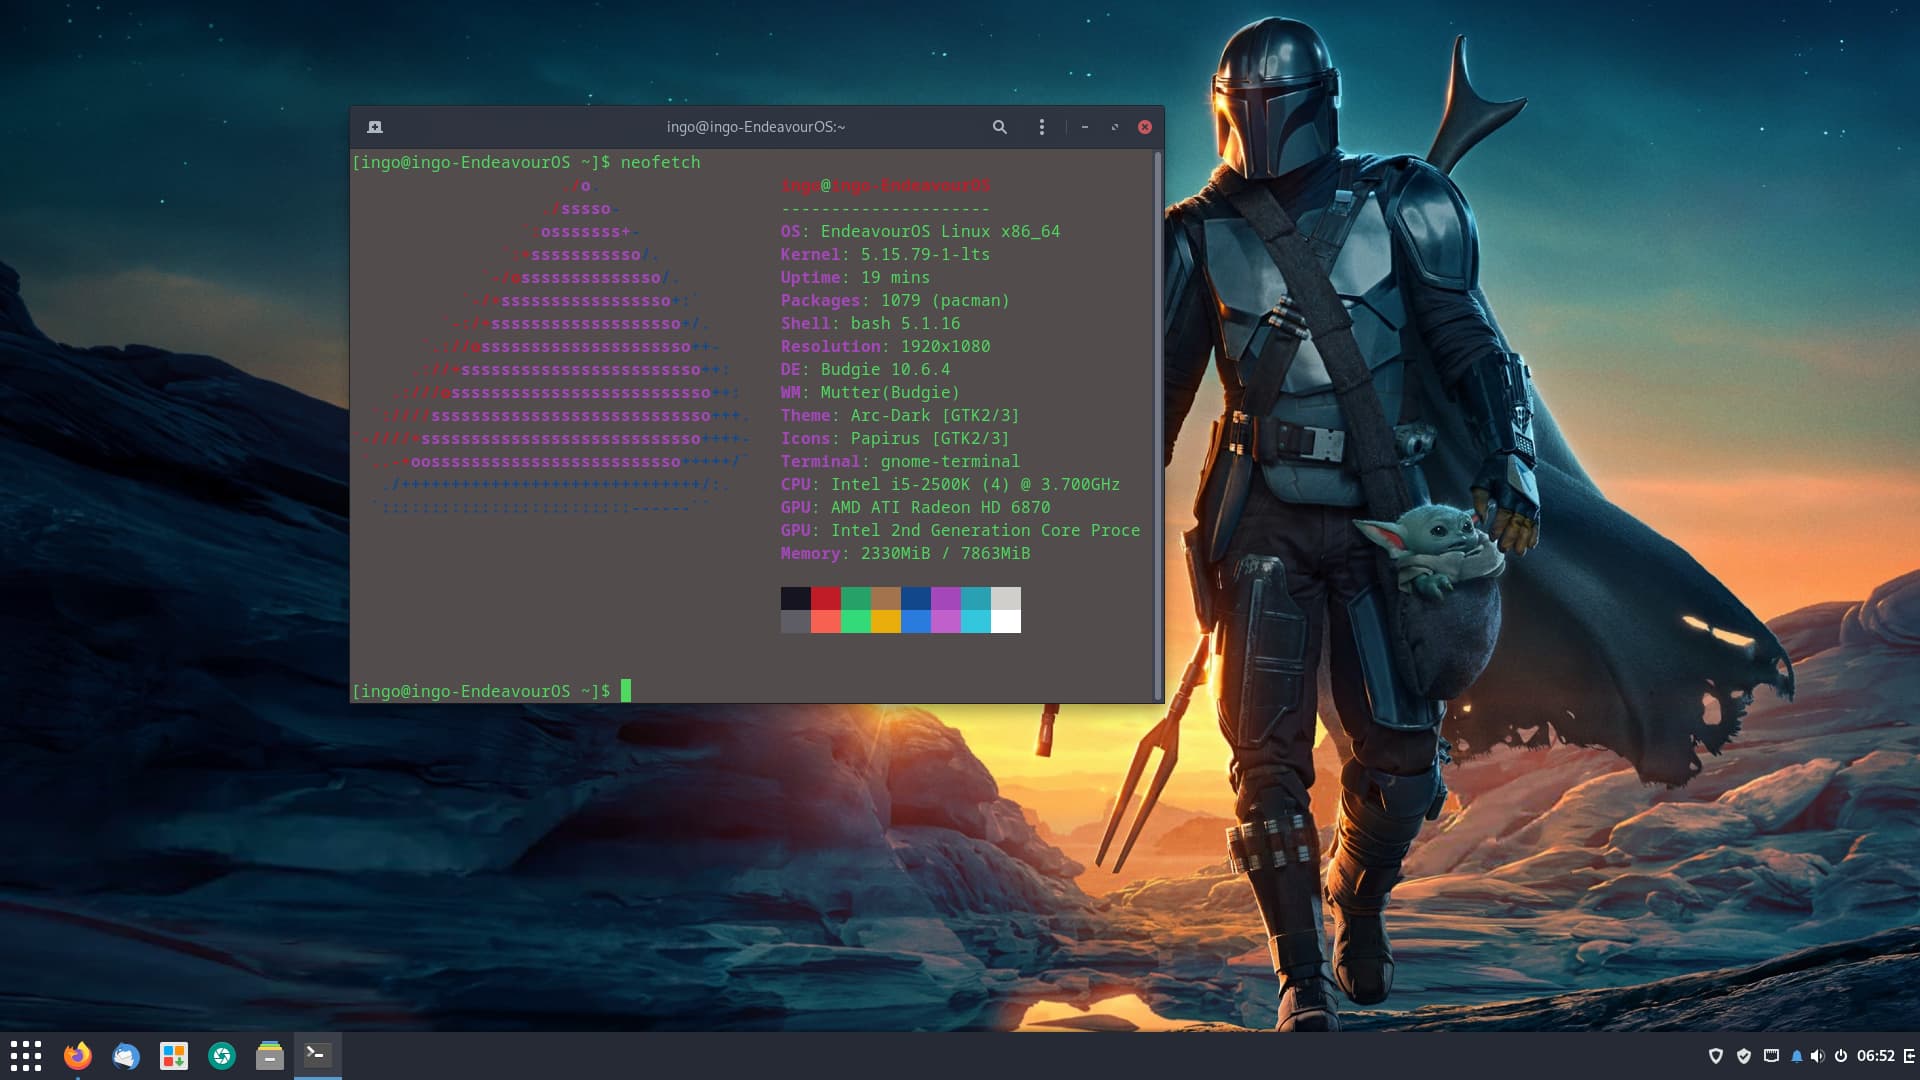This screenshot has width=1920, height=1080.
Task: Click the Icons: Papirus line
Action: (x=895, y=438)
